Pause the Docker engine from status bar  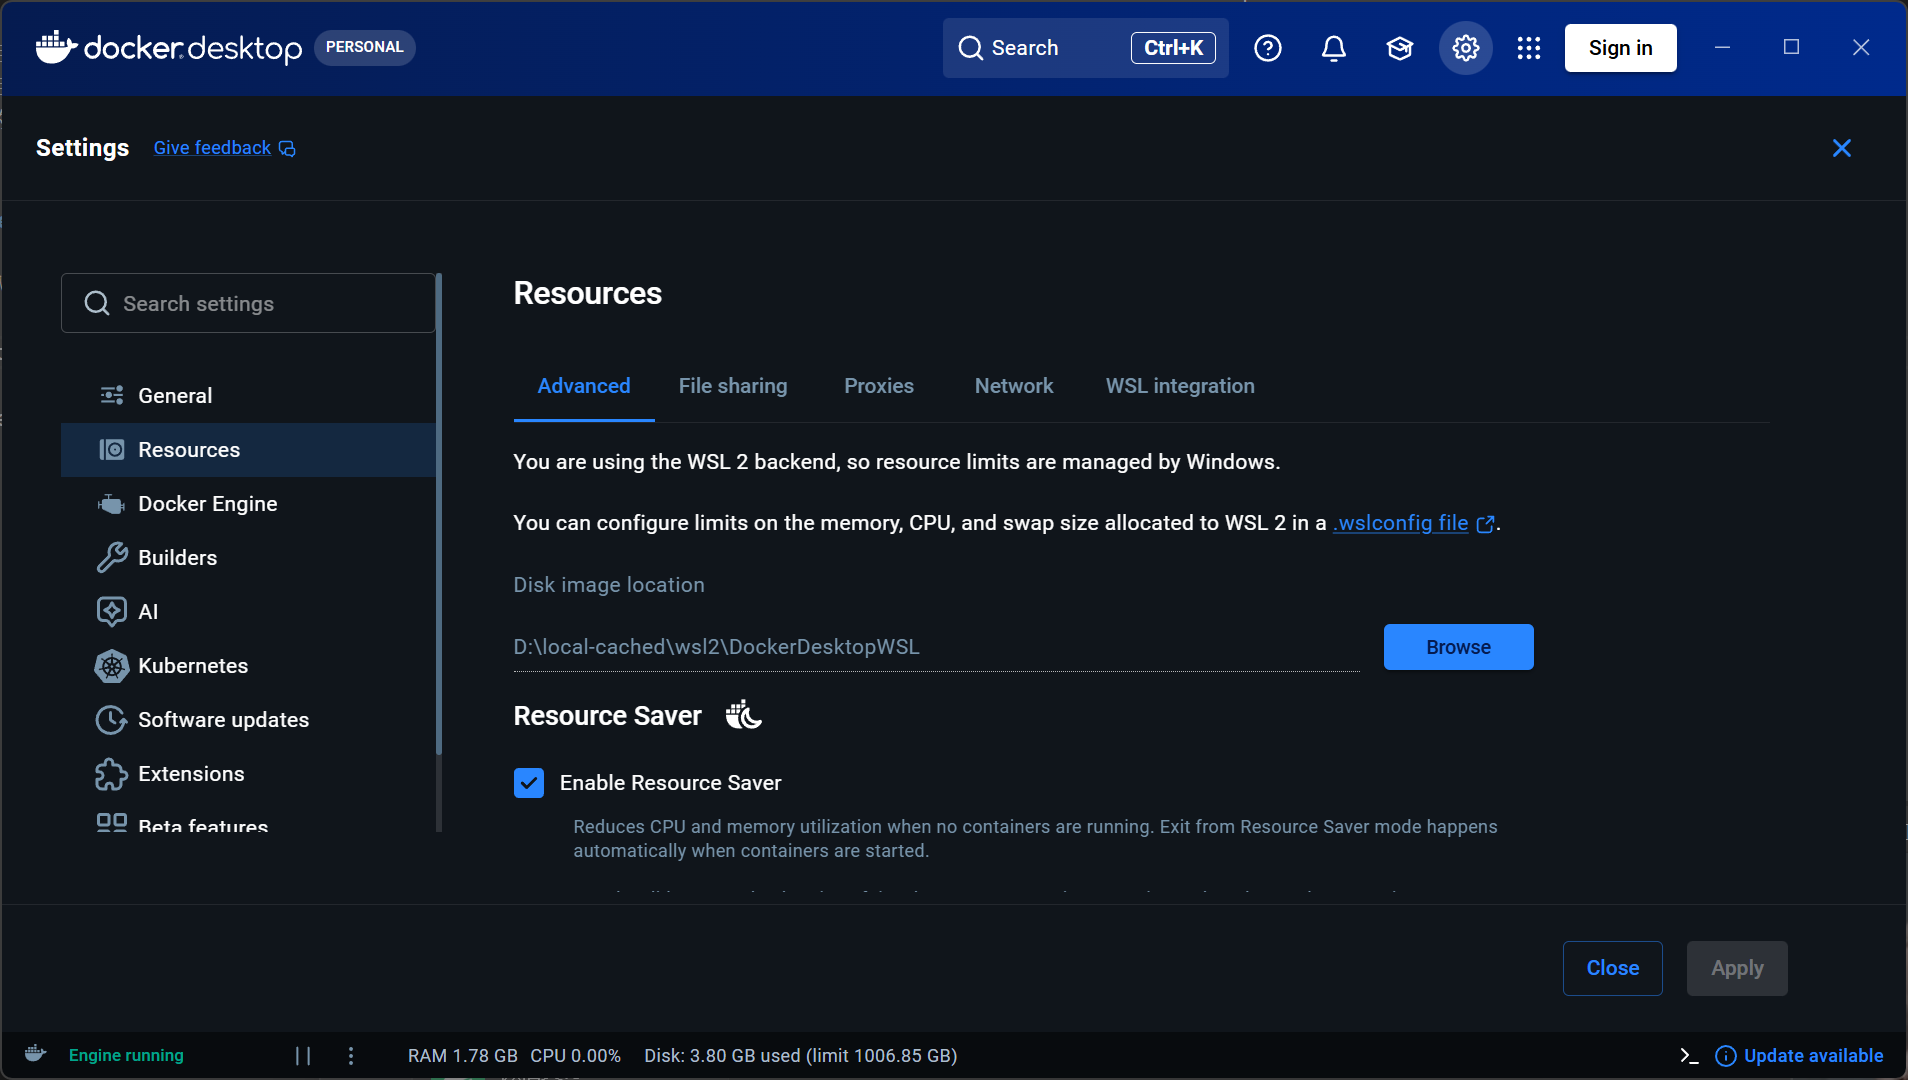[303, 1056]
